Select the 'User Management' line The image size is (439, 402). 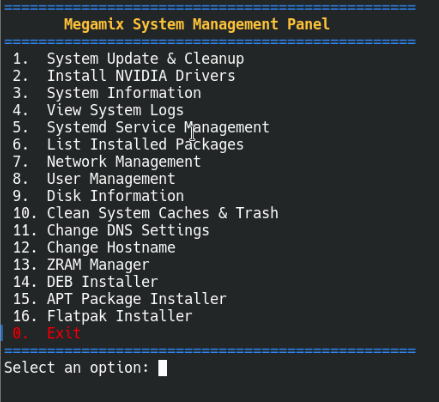coord(94,179)
